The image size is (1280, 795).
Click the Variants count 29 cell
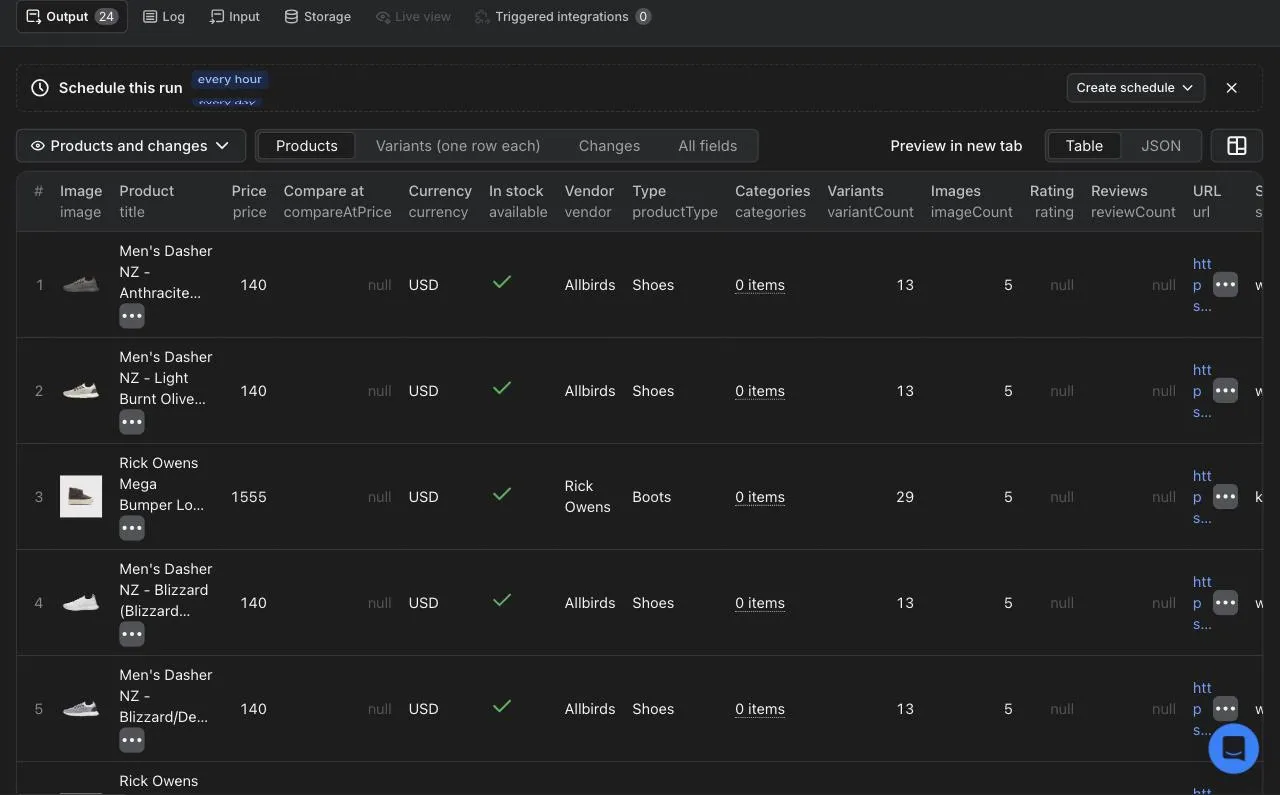[905, 497]
